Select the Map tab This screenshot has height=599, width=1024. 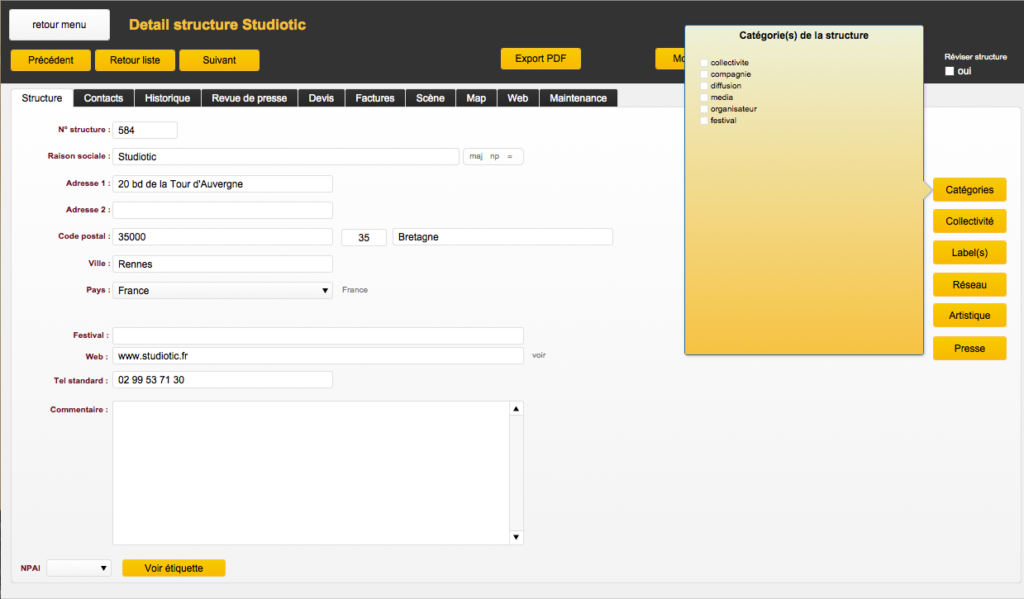[x=476, y=98]
